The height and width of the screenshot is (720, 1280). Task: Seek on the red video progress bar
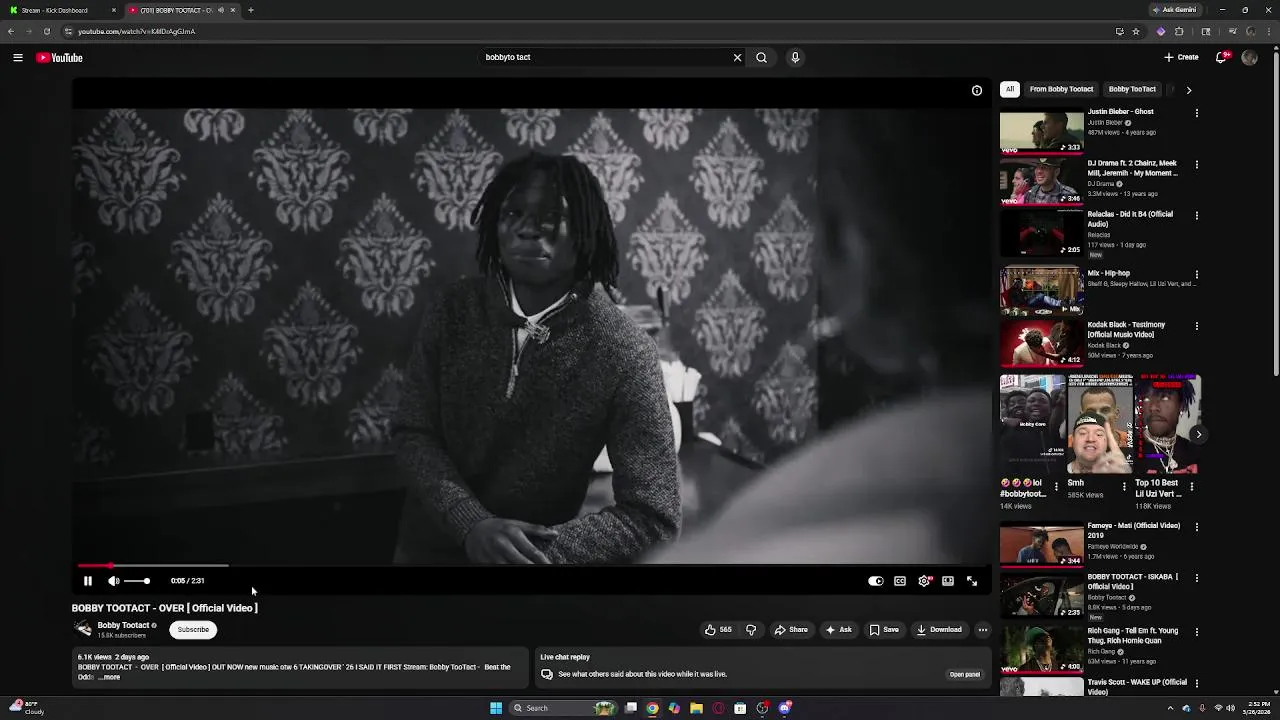[x=530, y=566]
